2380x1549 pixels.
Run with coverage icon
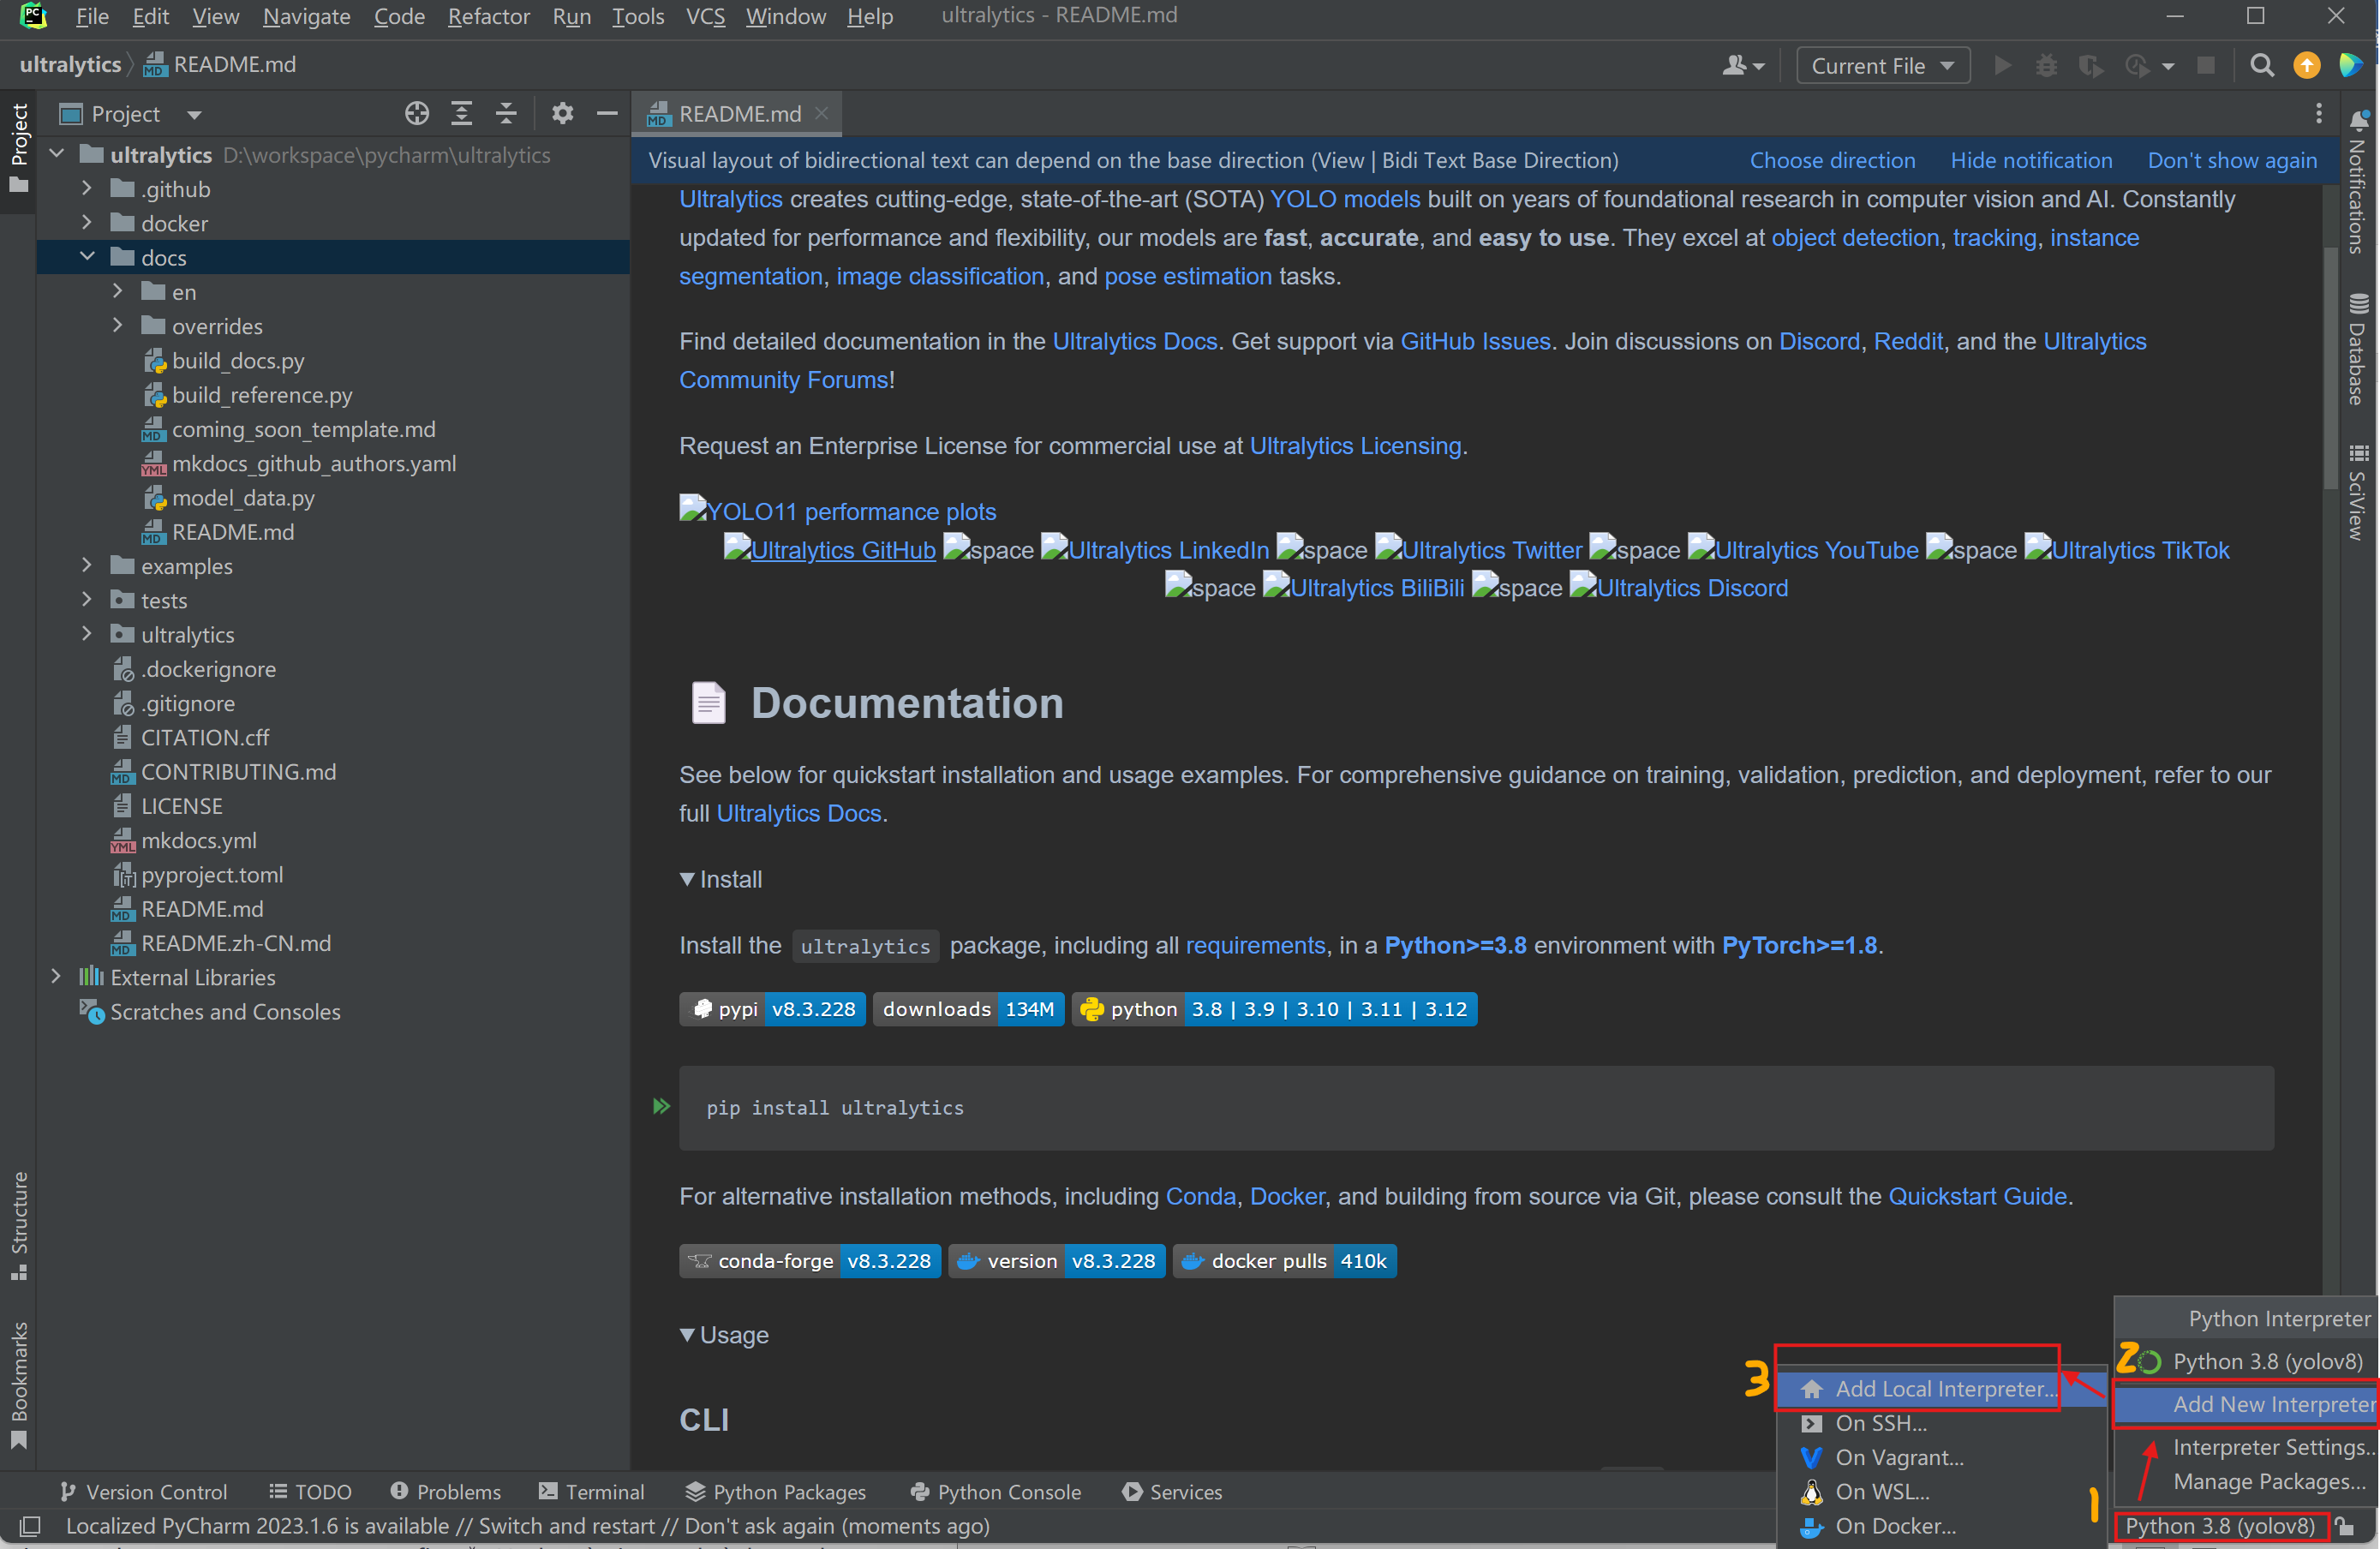point(2090,66)
